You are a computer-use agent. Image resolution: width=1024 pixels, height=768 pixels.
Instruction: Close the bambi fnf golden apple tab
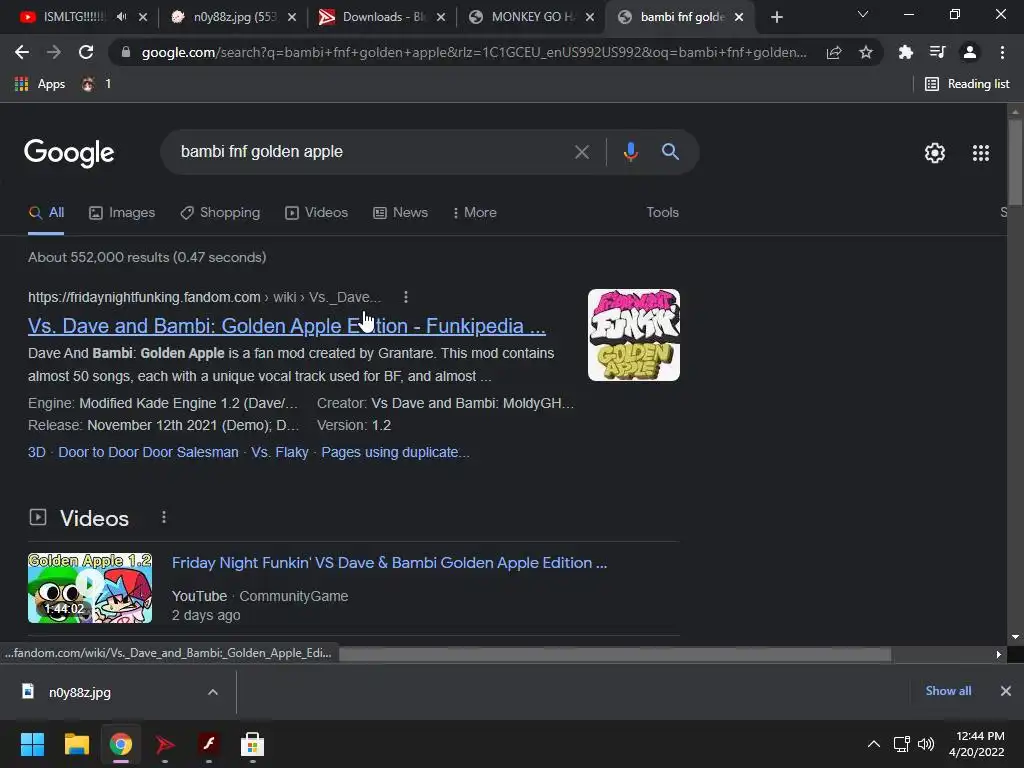(x=739, y=17)
